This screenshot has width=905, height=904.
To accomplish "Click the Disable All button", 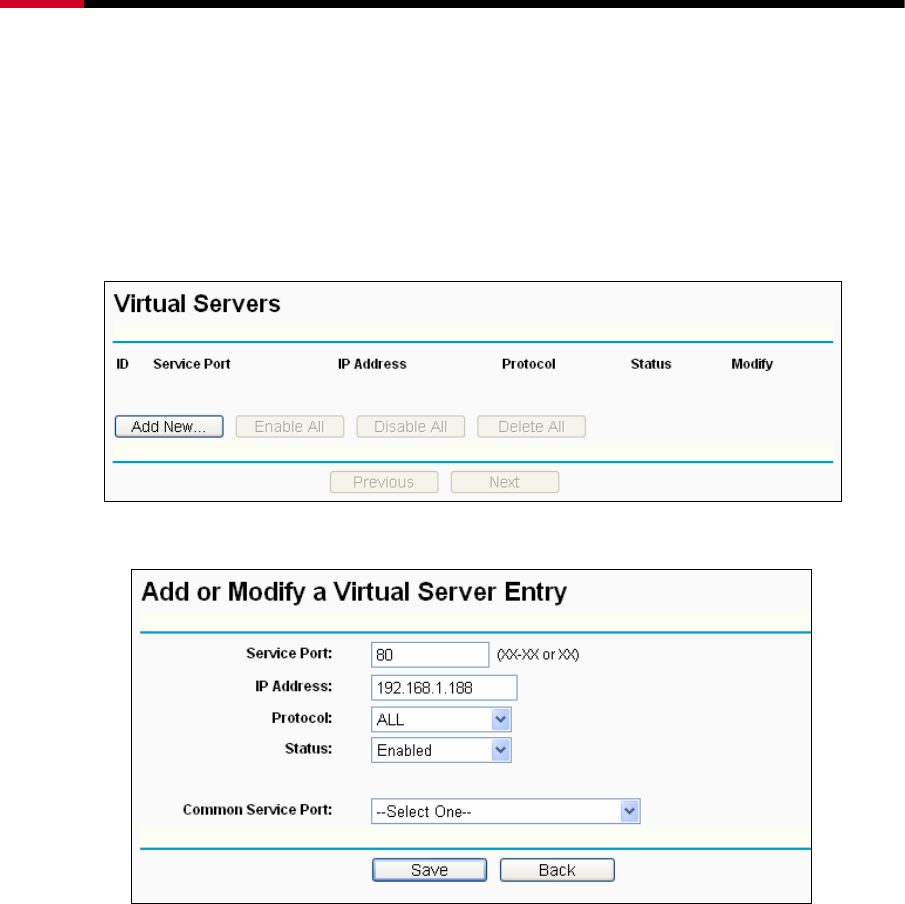I will (410, 427).
